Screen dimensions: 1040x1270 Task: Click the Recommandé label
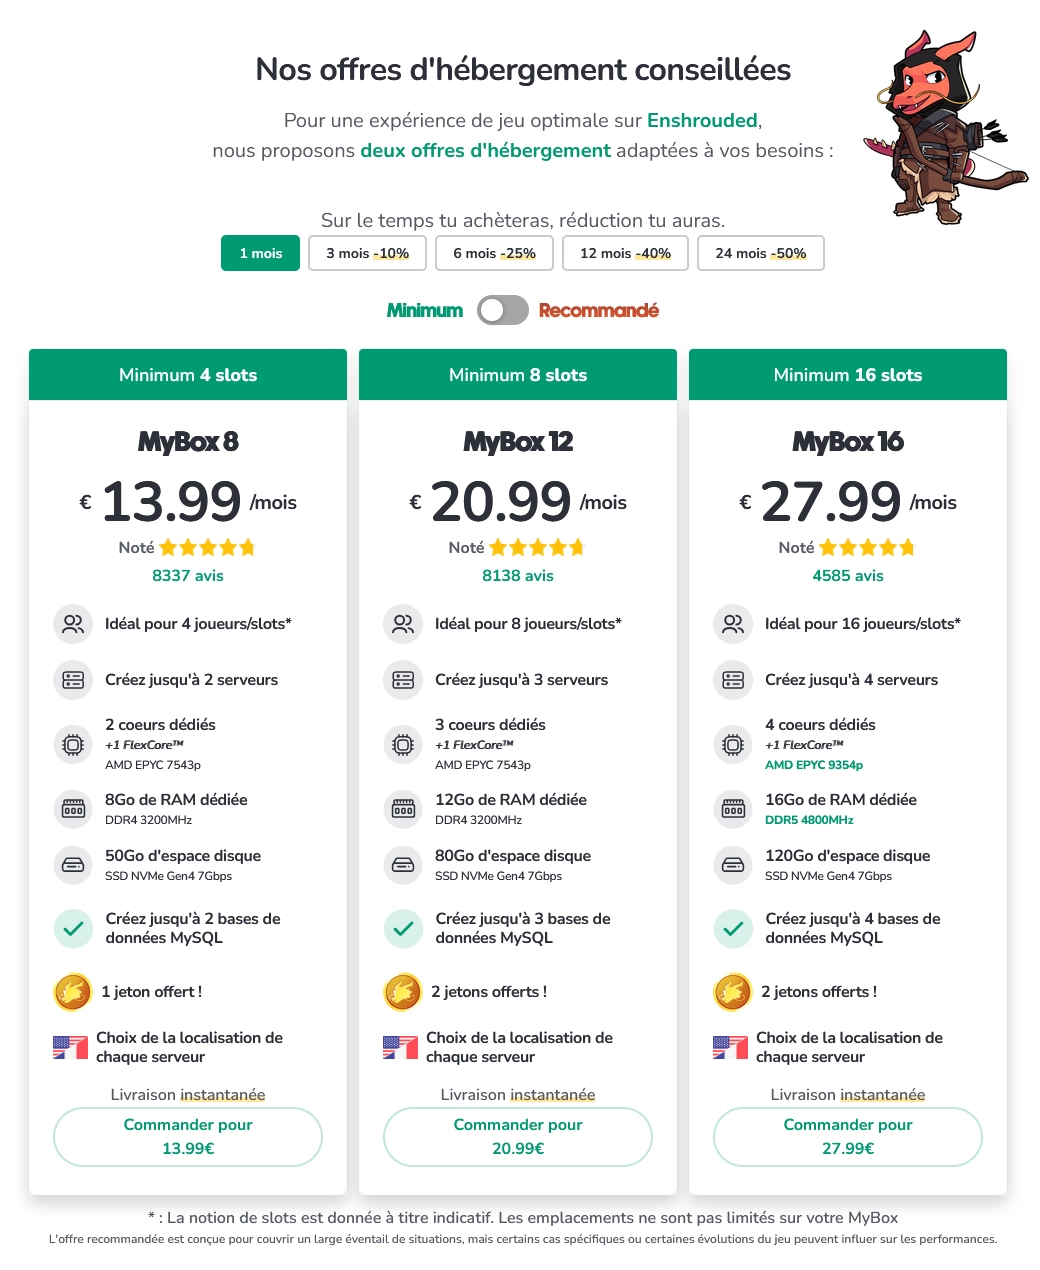click(598, 310)
